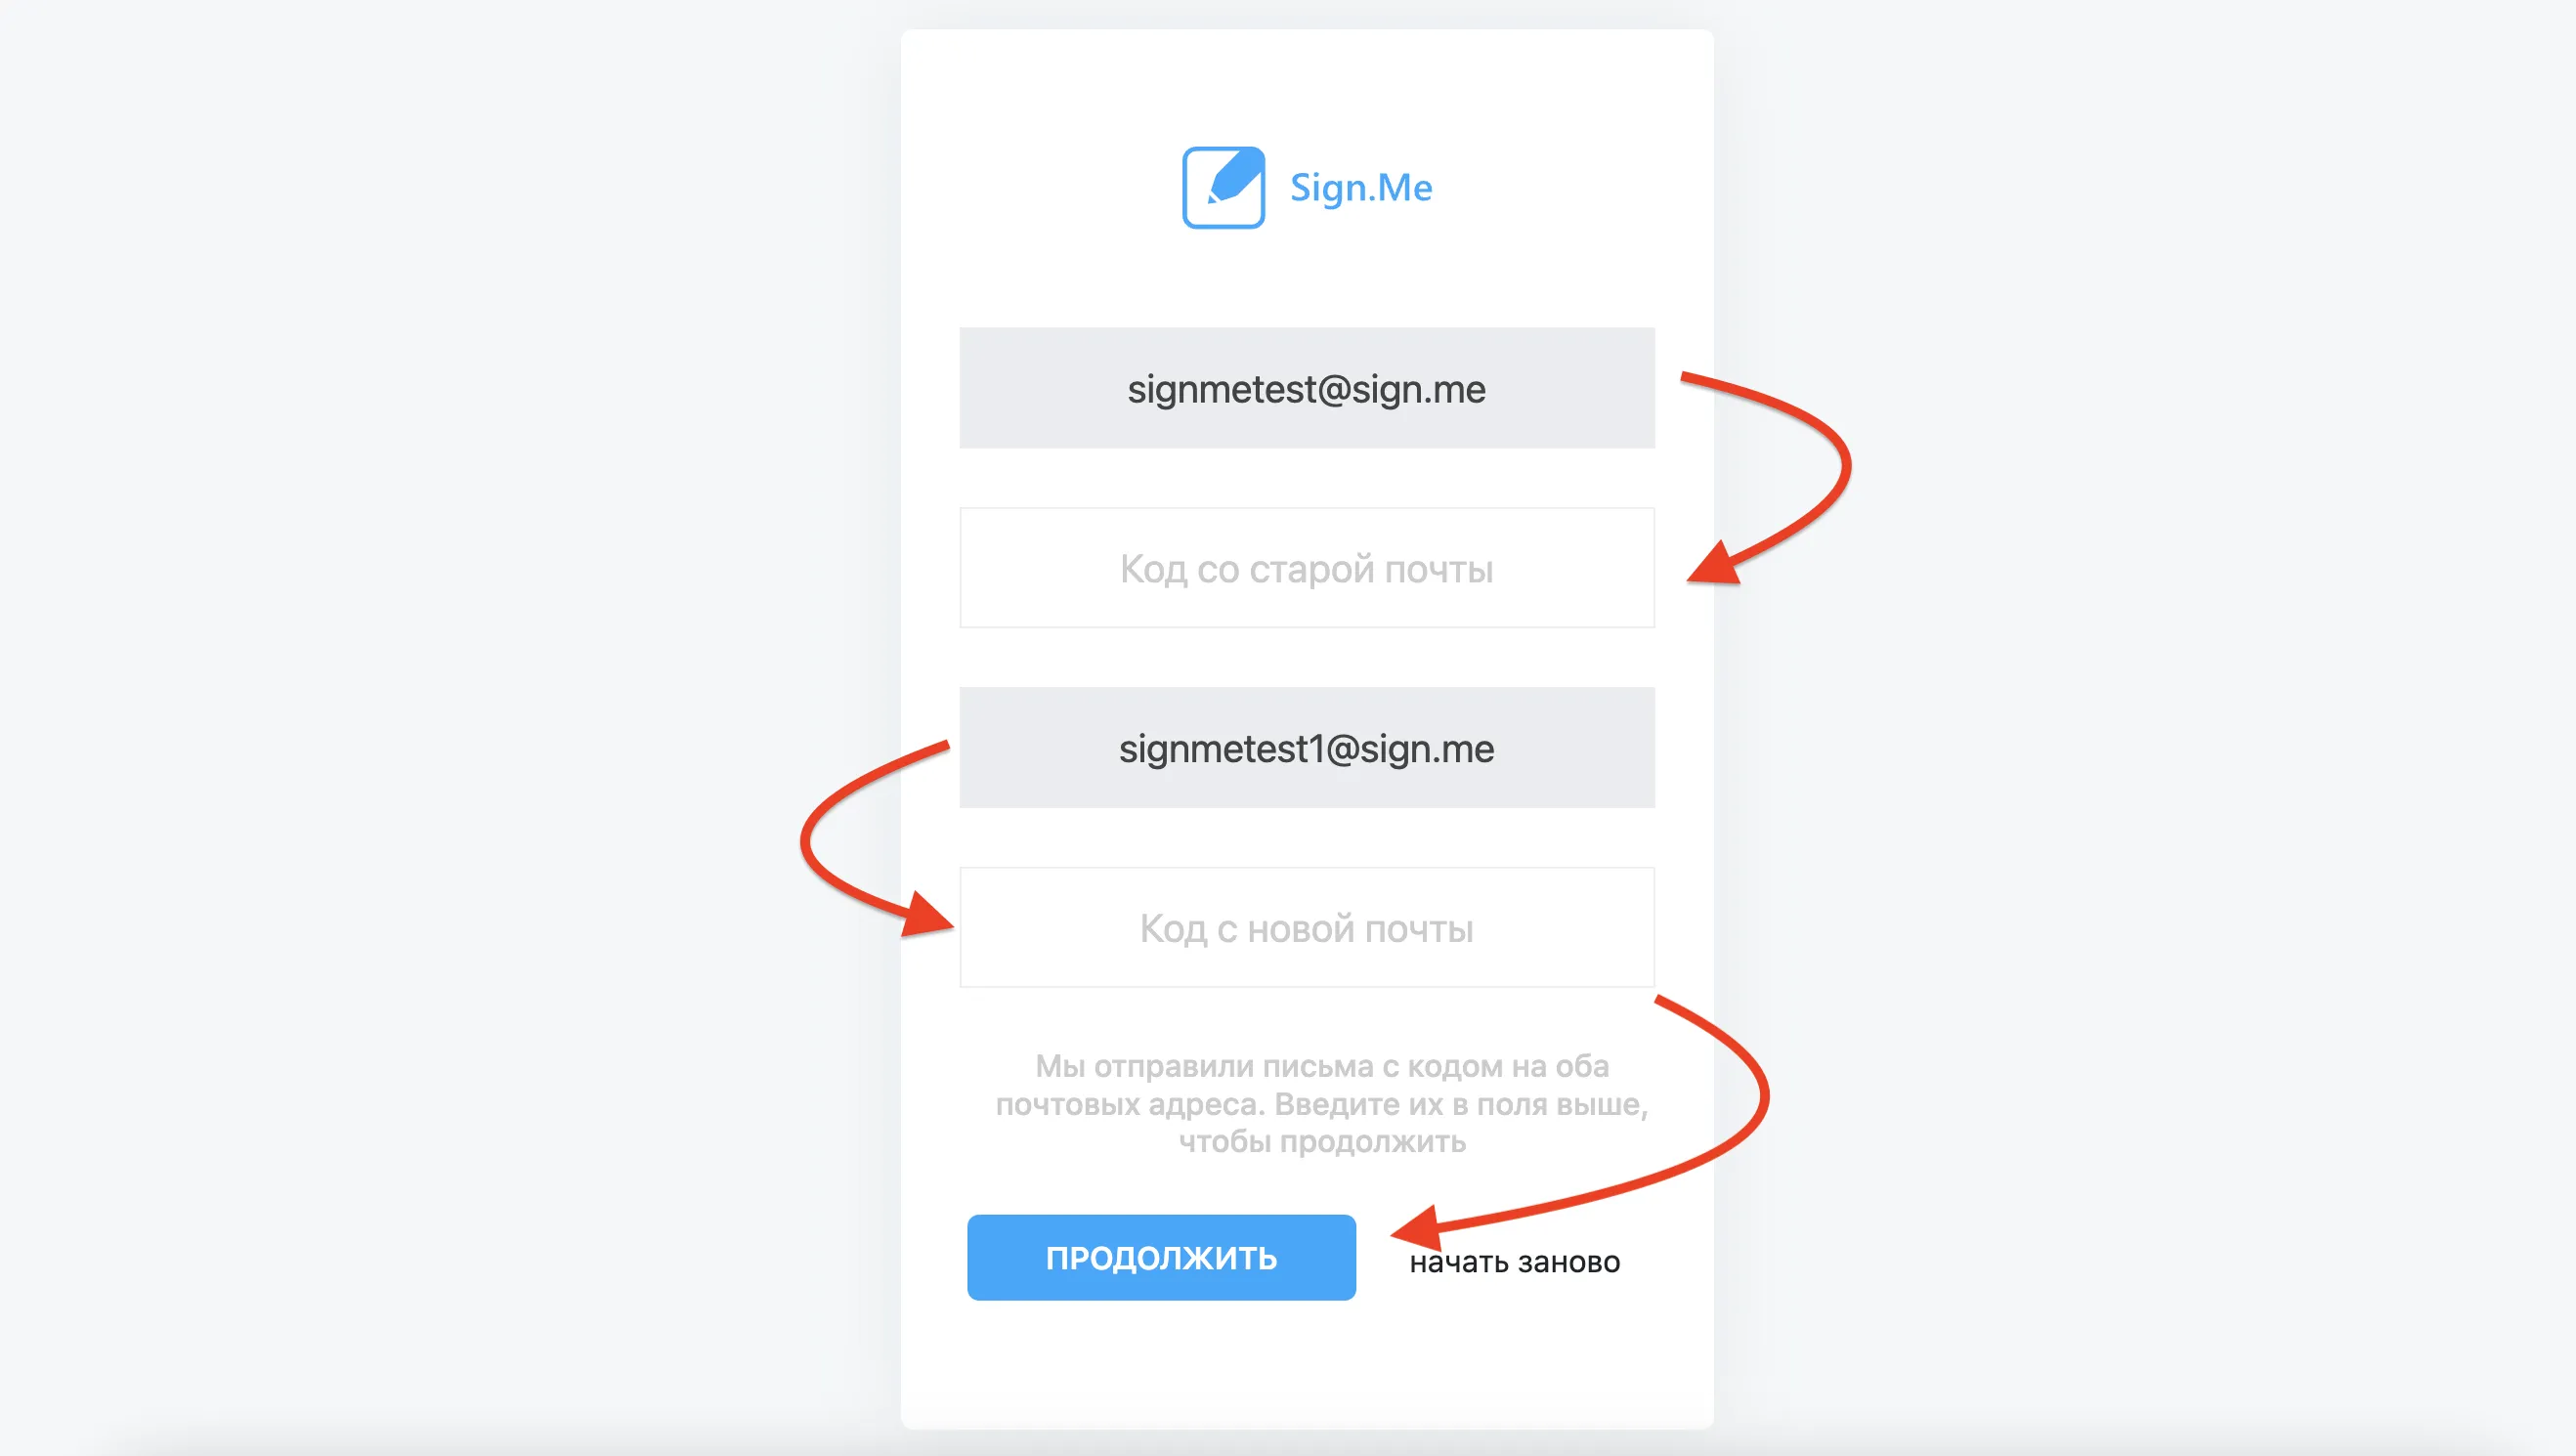Focus the new email code input field
The image size is (2576, 1456).
coord(1307,928)
